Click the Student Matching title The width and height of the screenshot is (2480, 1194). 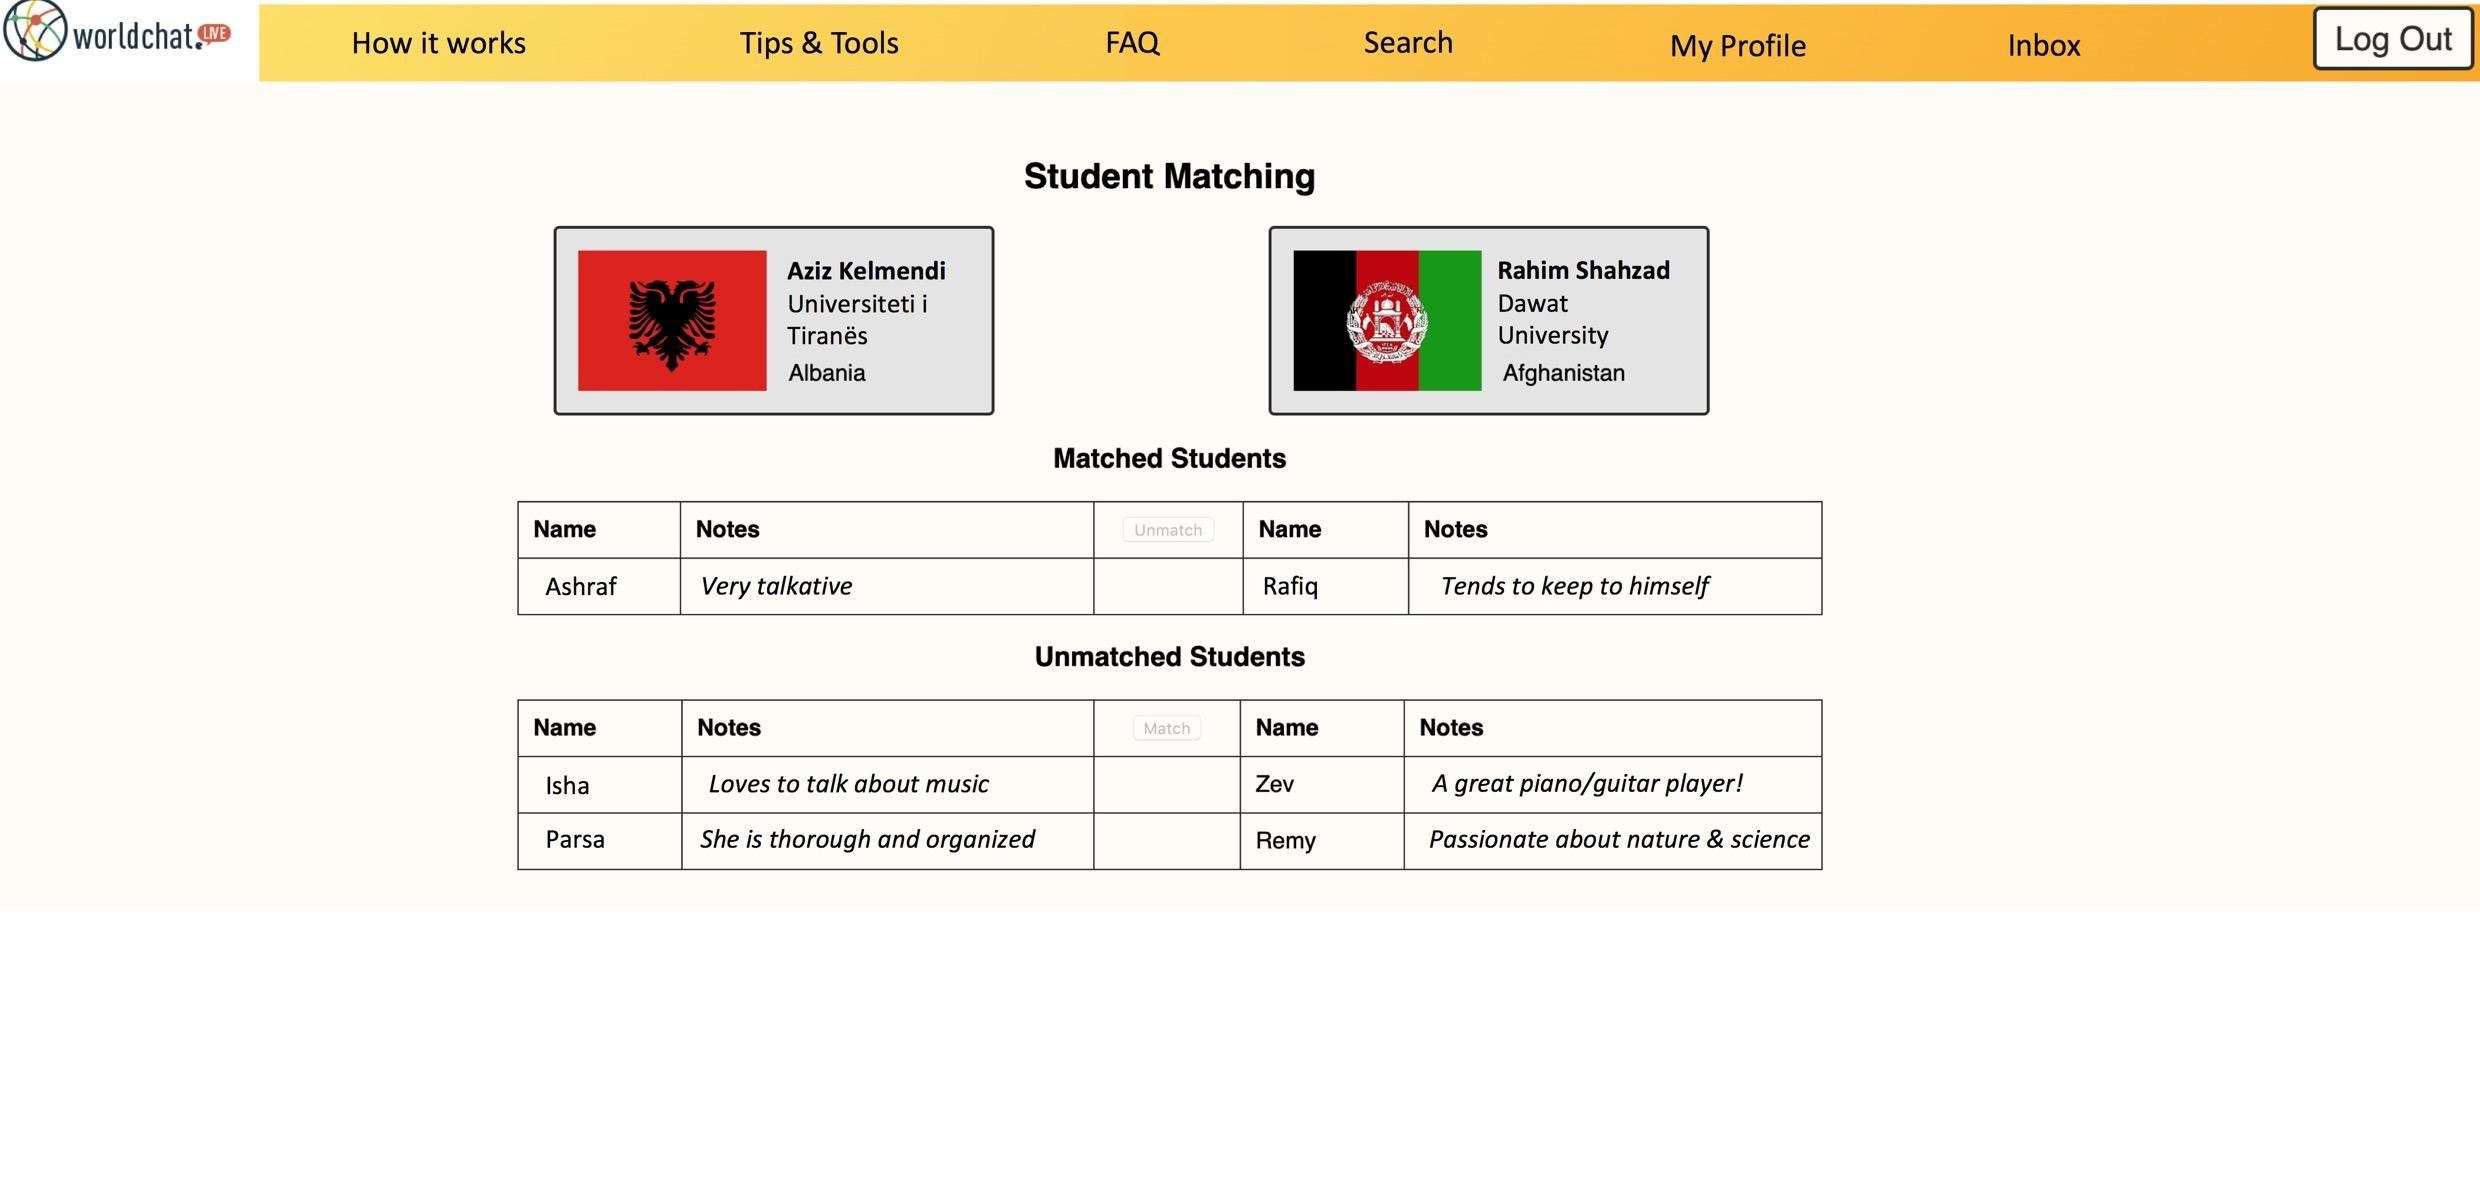click(x=1169, y=177)
